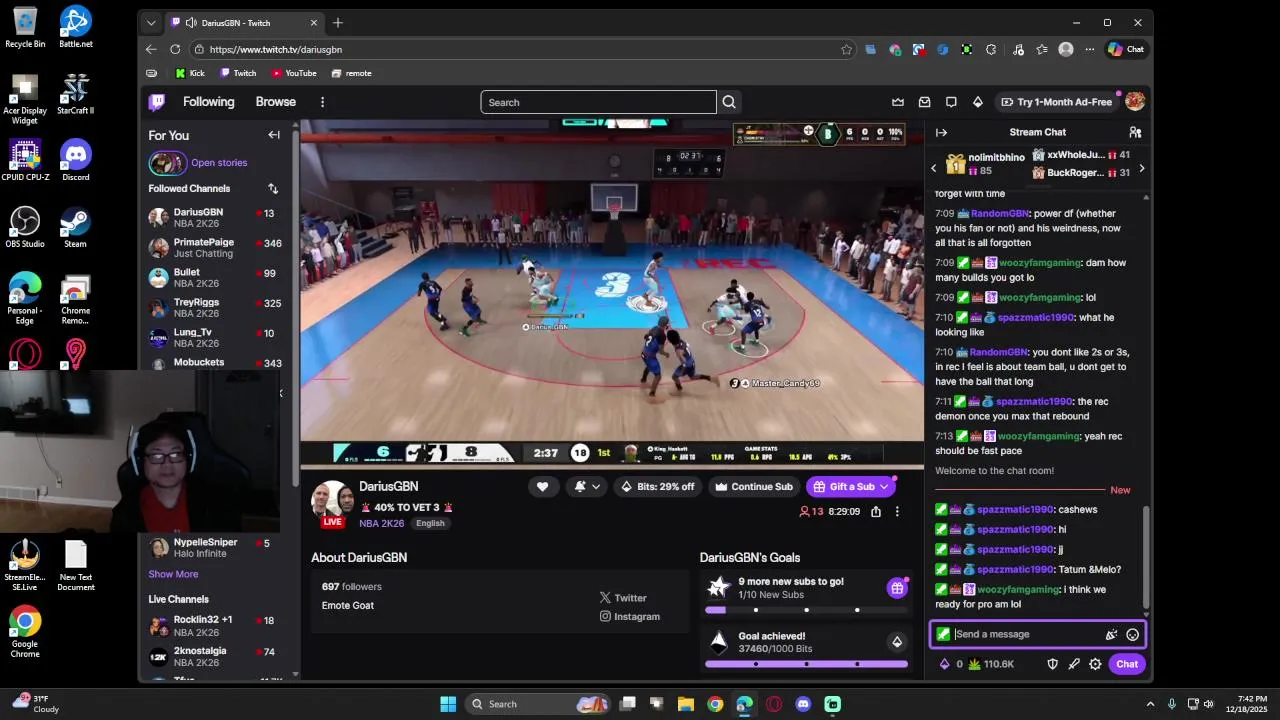
Task: Open Windows Start menu
Action: pos(448,704)
